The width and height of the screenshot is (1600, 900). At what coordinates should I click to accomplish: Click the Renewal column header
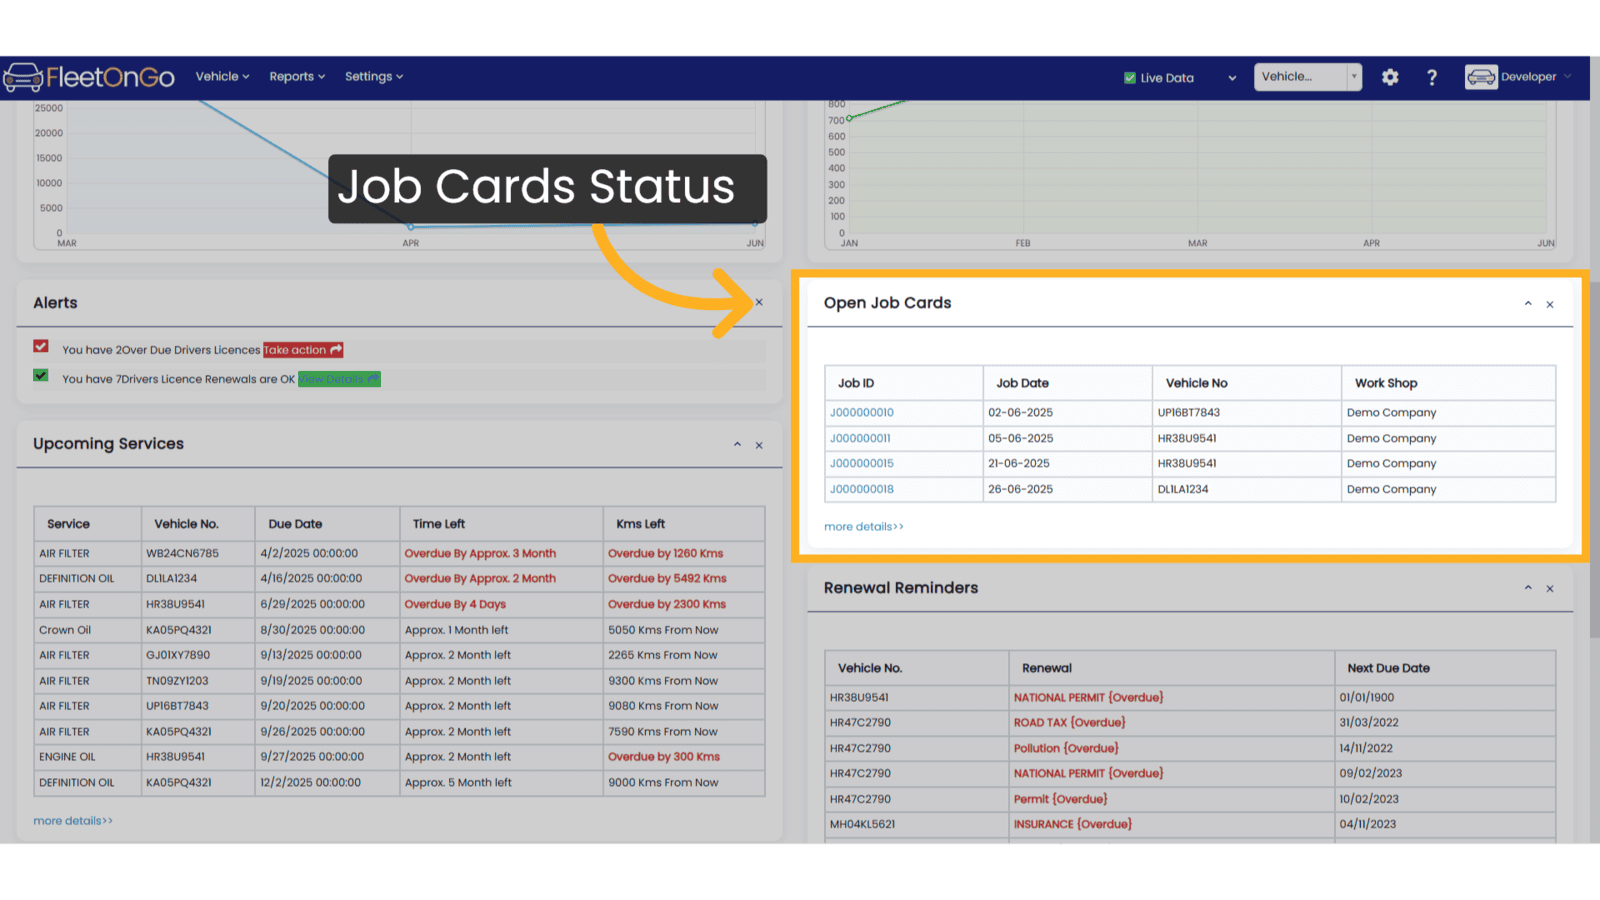tap(1171, 668)
